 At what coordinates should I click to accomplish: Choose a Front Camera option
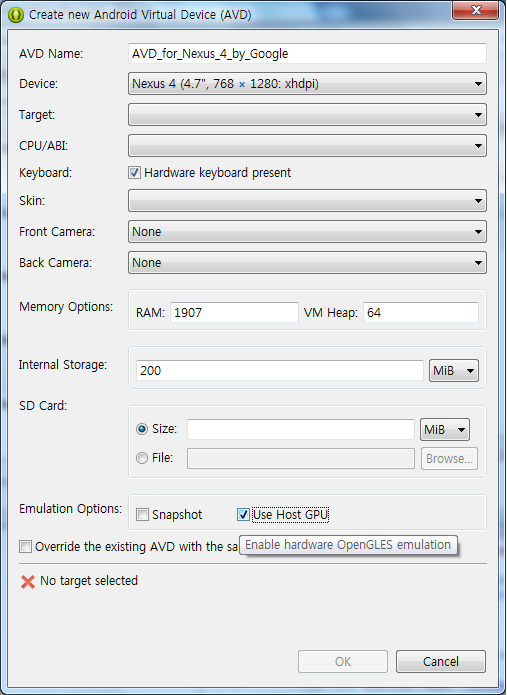pos(307,232)
